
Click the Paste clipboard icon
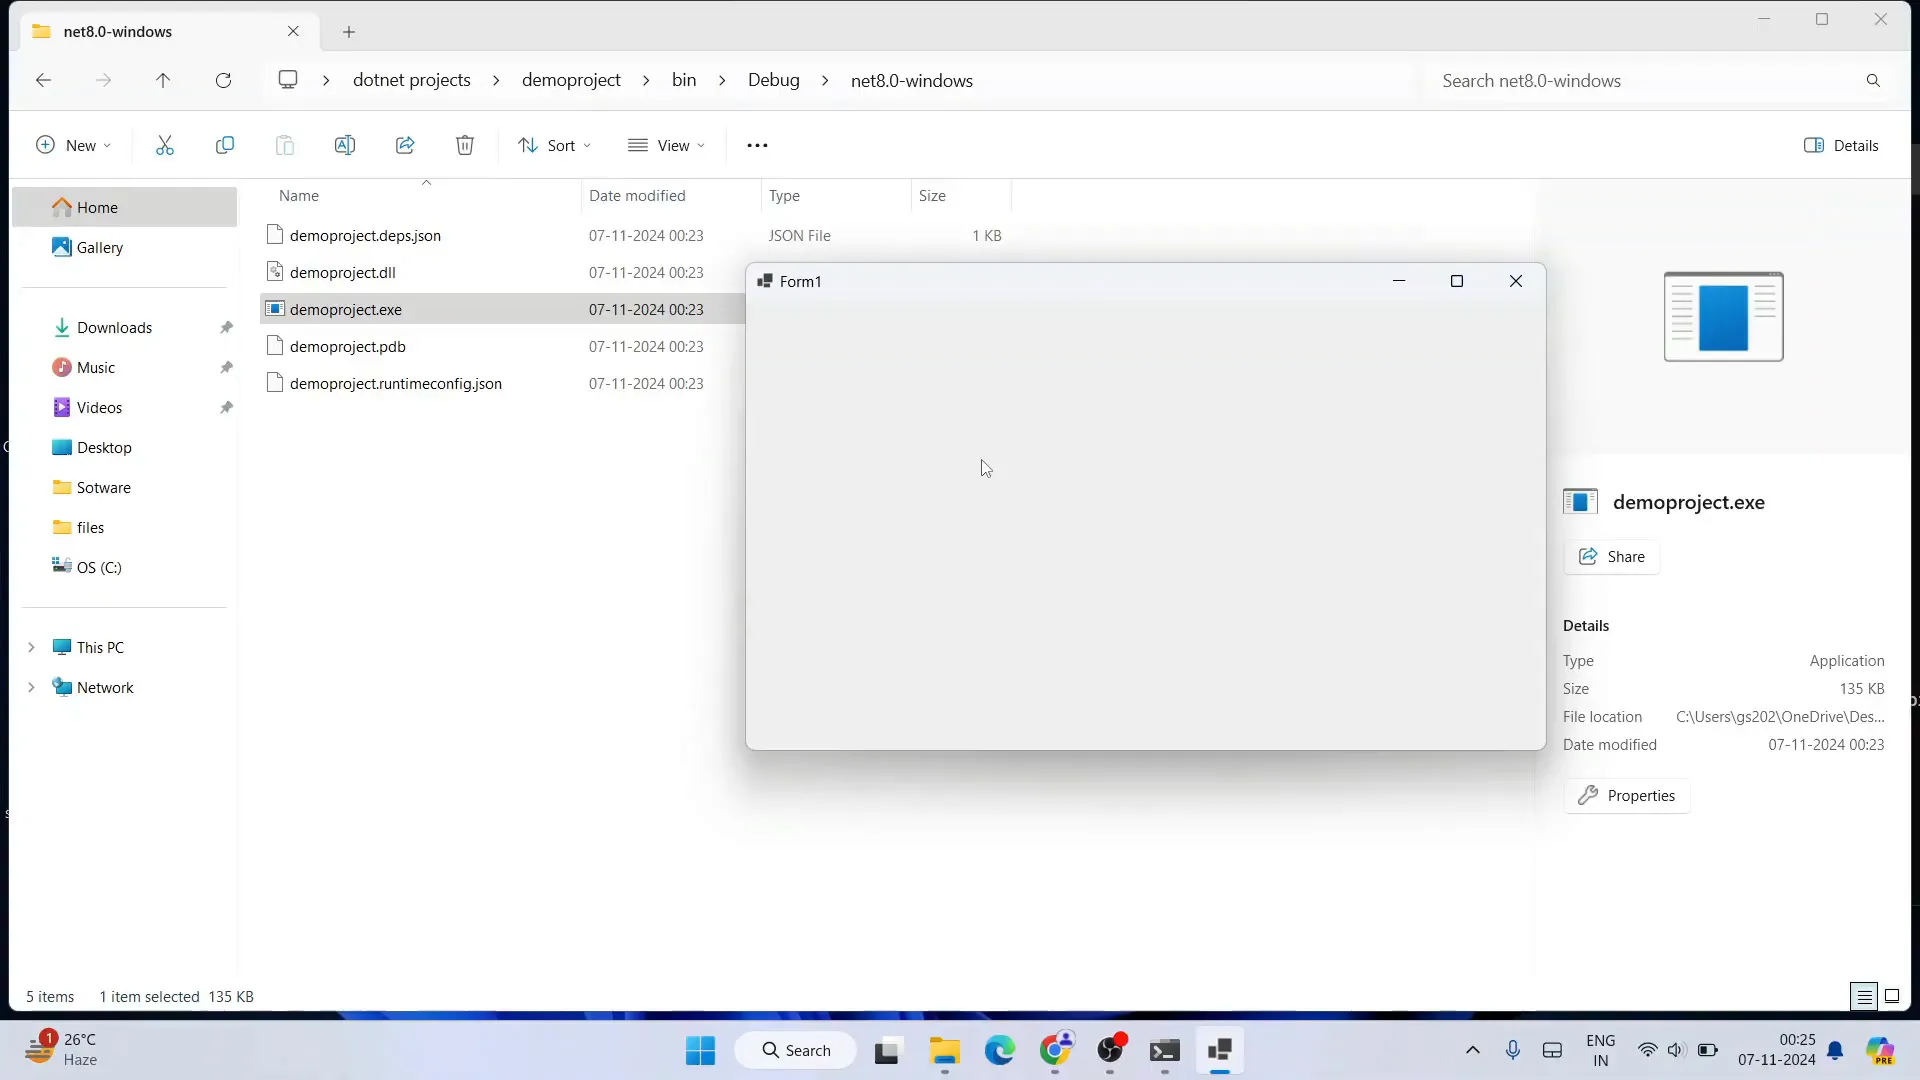285,146
